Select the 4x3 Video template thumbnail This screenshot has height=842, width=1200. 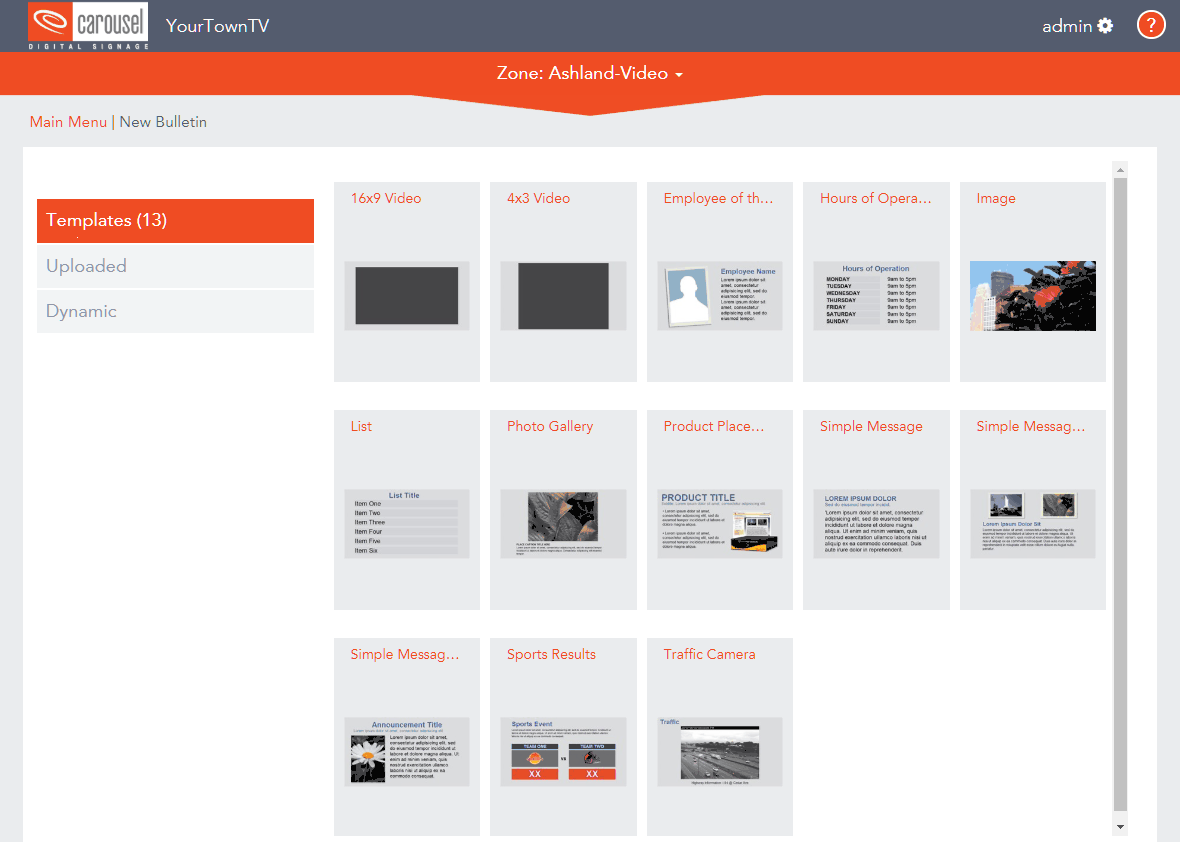coord(563,281)
